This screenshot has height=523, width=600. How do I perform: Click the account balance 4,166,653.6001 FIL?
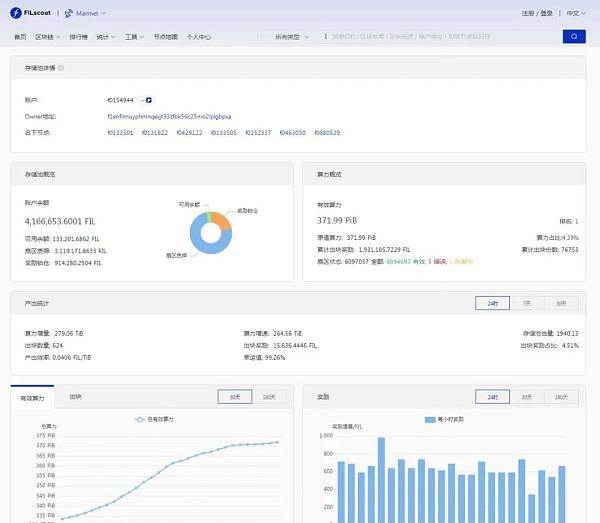click(x=60, y=221)
